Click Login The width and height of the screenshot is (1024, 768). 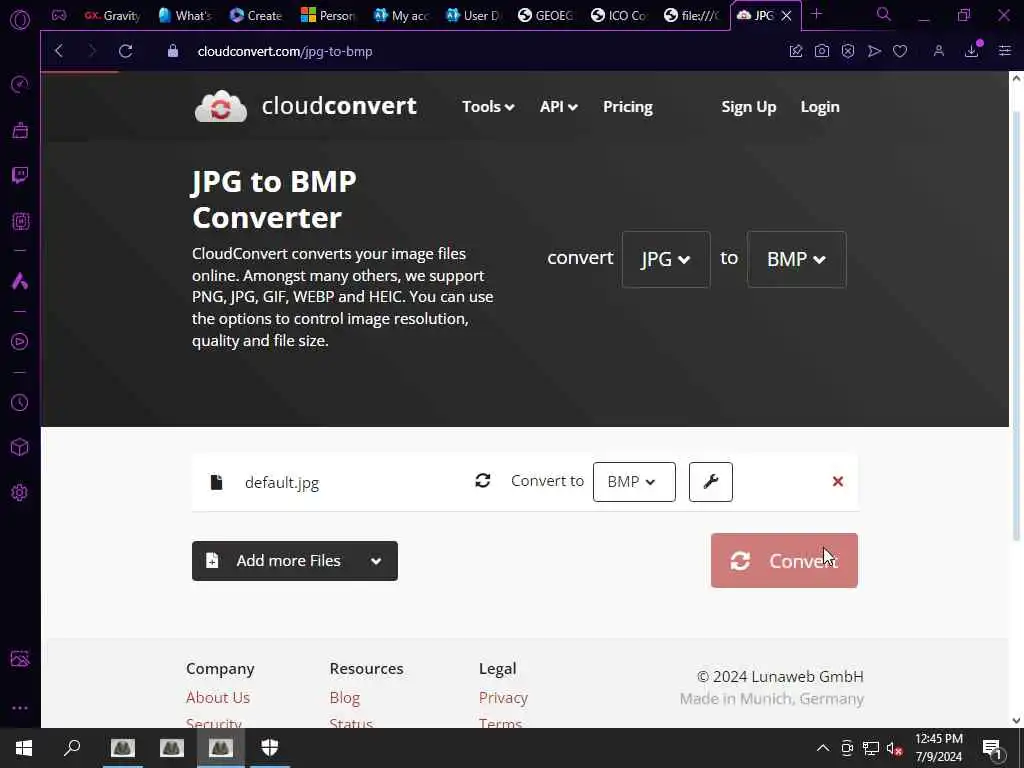(x=820, y=106)
